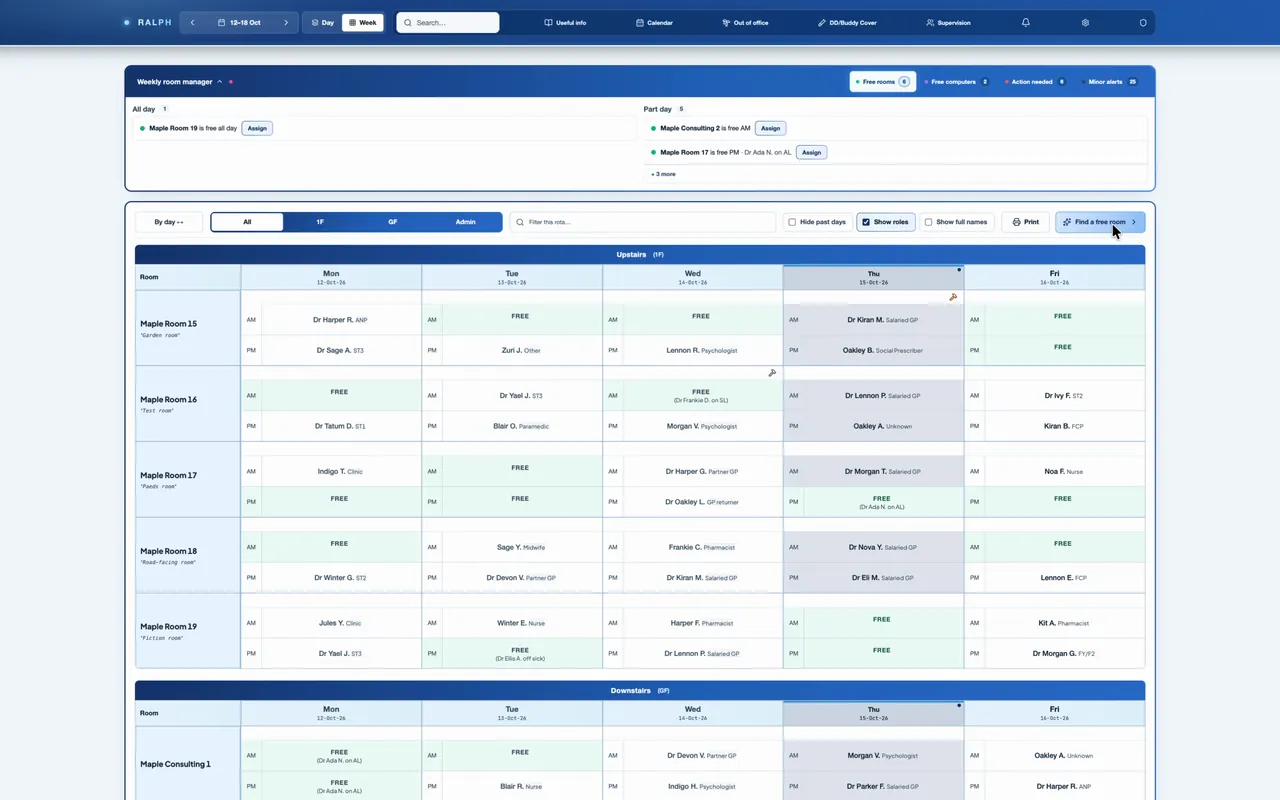Select Indigo T. Clinic cell
The image size is (1280, 800).
tap(339, 471)
